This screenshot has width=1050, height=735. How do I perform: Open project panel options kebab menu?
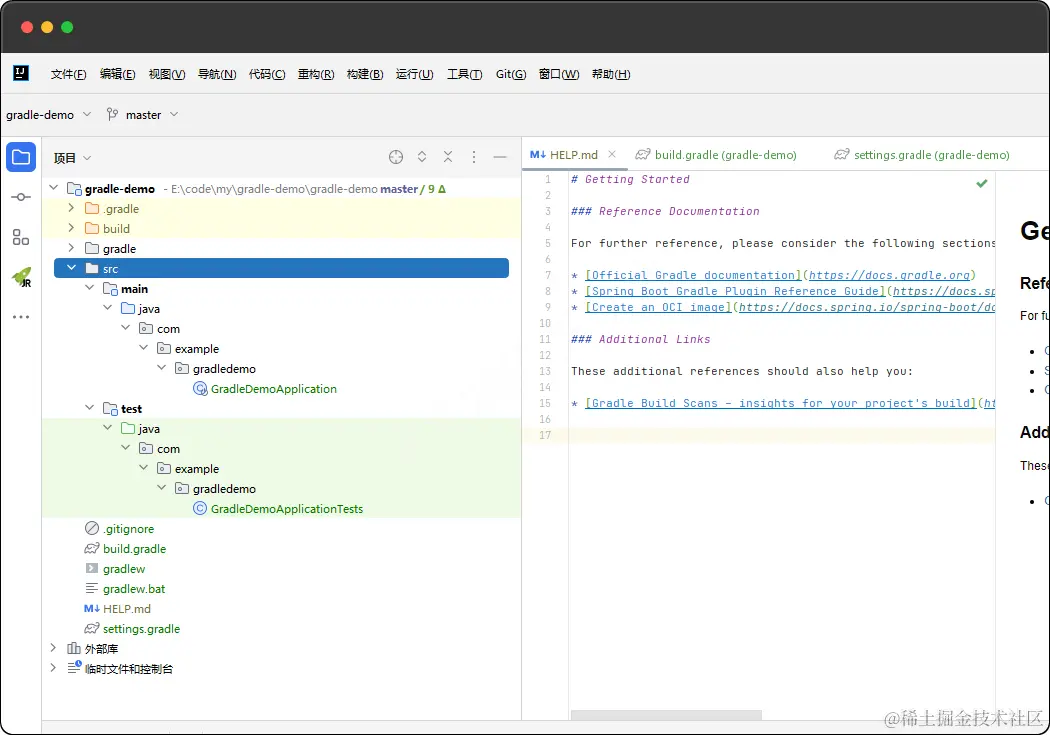coord(473,157)
